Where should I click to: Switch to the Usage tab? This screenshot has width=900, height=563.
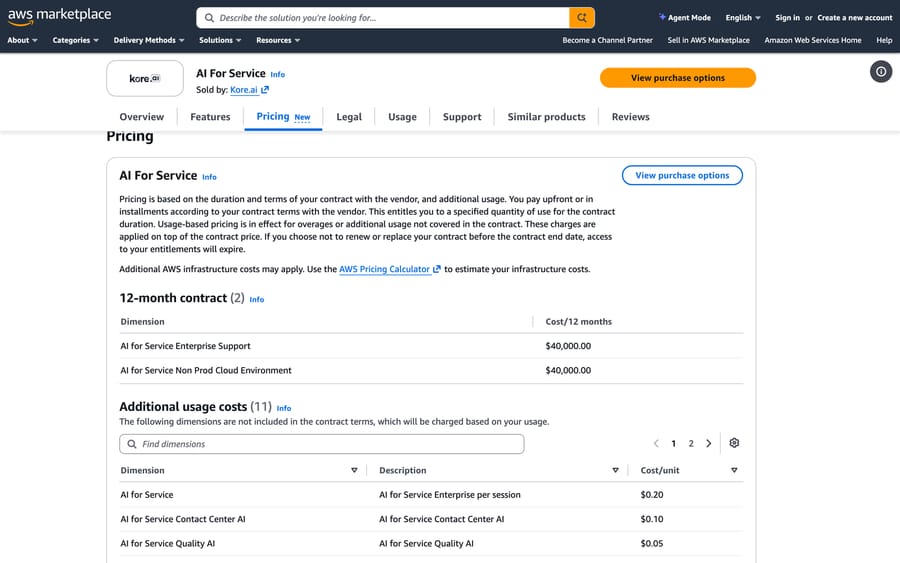coord(402,117)
